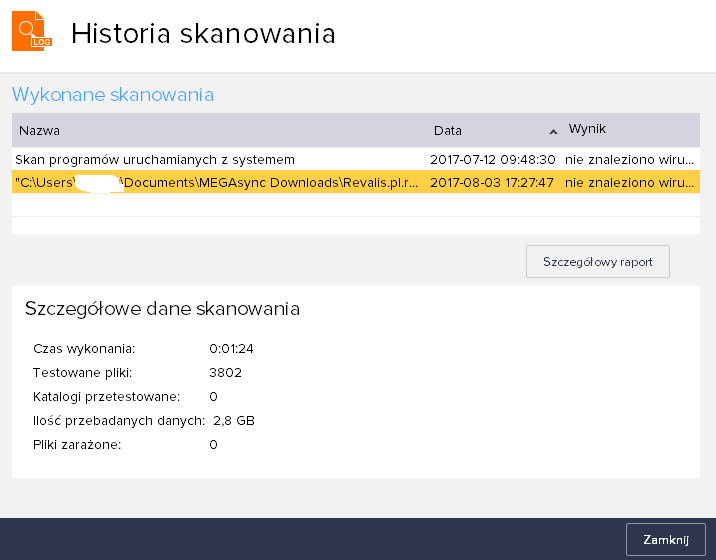The width and height of the screenshot is (716, 560).
Task: Click the orange scan log icon
Action: pos(32,31)
